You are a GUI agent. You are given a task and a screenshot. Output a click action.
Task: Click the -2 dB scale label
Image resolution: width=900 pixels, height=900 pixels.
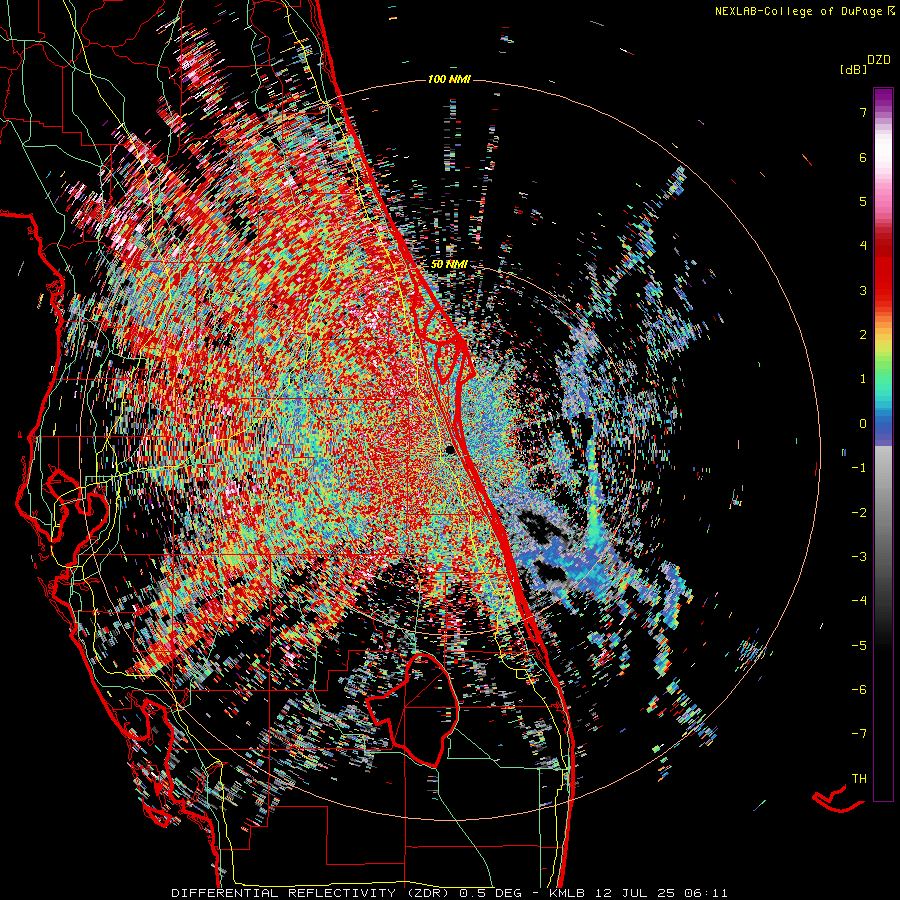pyautogui.click(x=859, y=512)
